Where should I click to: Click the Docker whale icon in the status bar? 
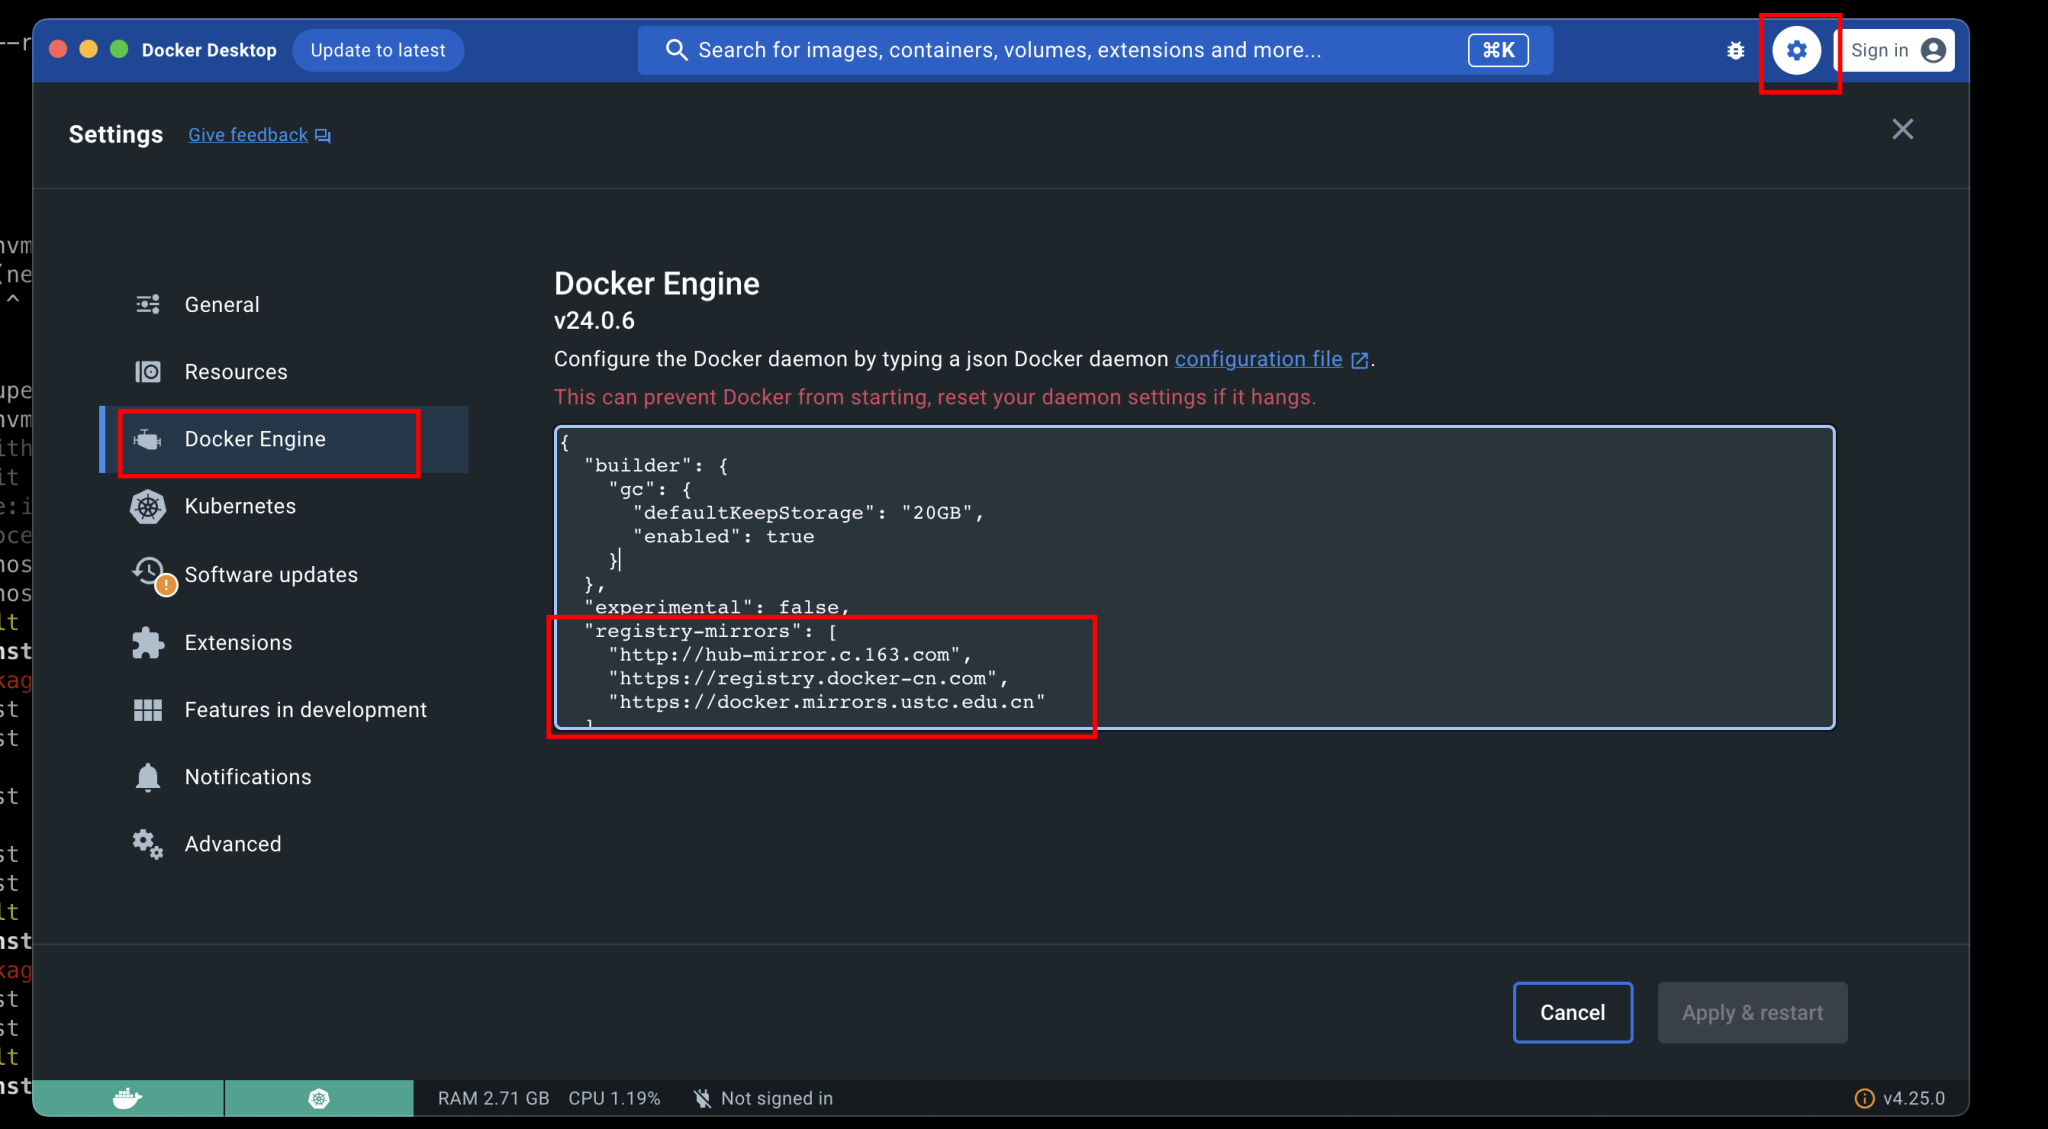click(x=126, y=1097)
